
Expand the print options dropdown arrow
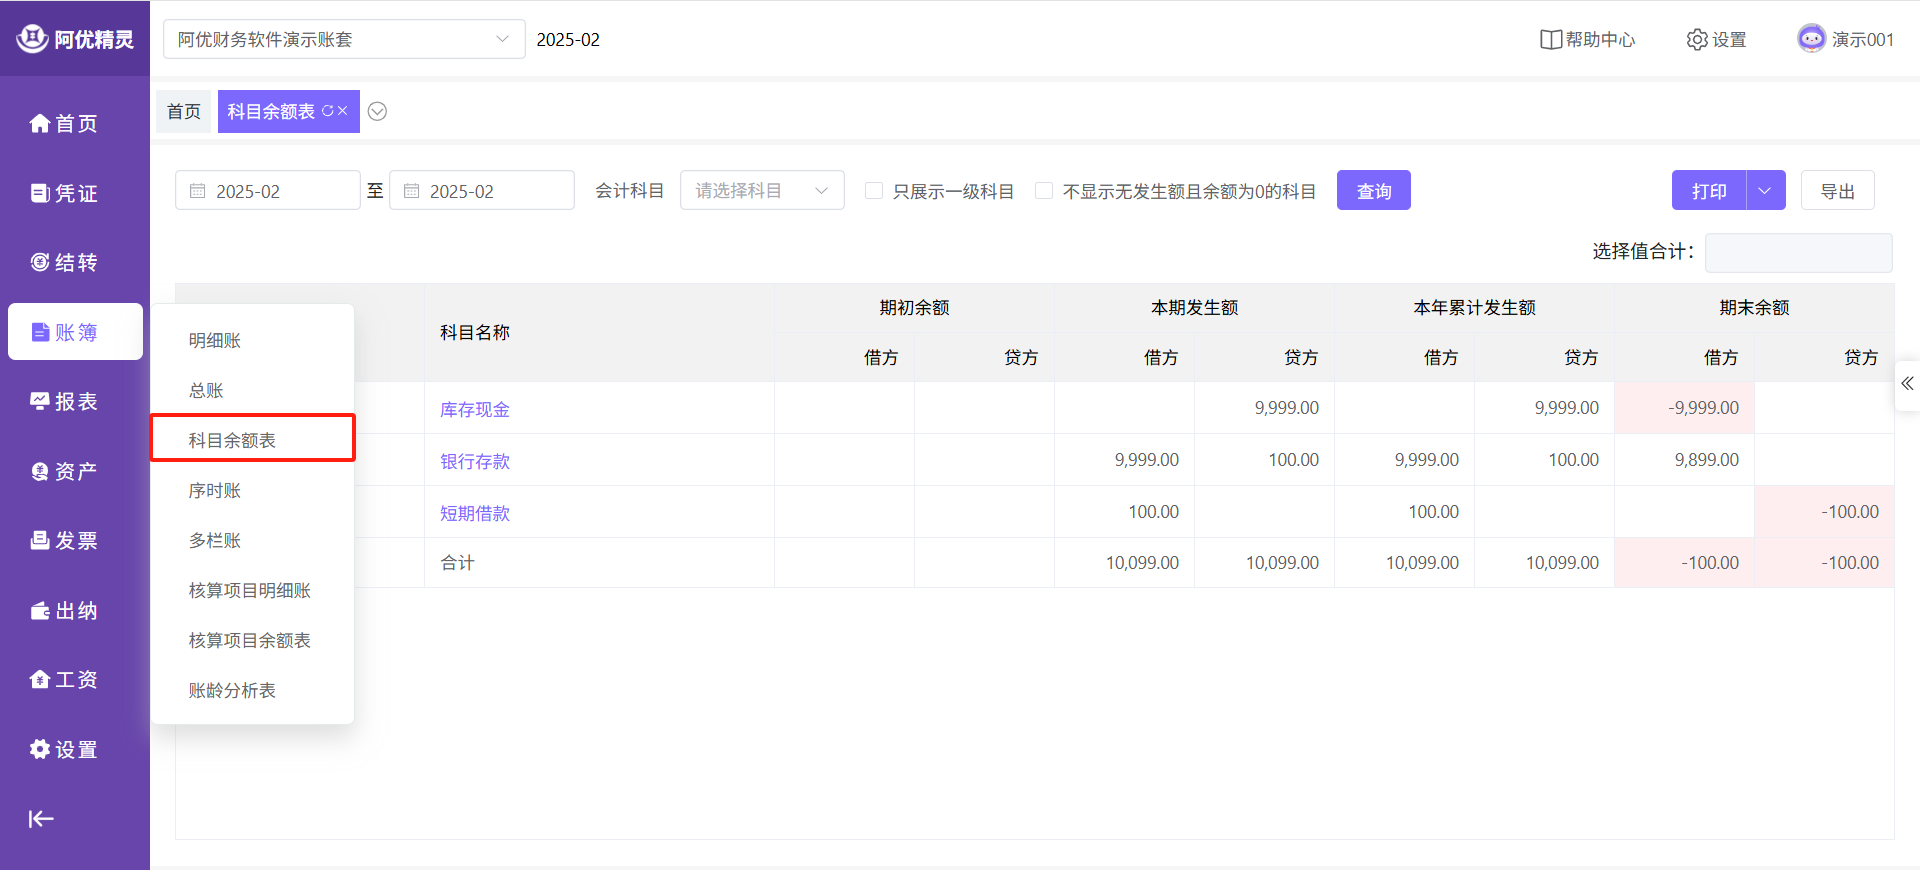coord(1765,190)
